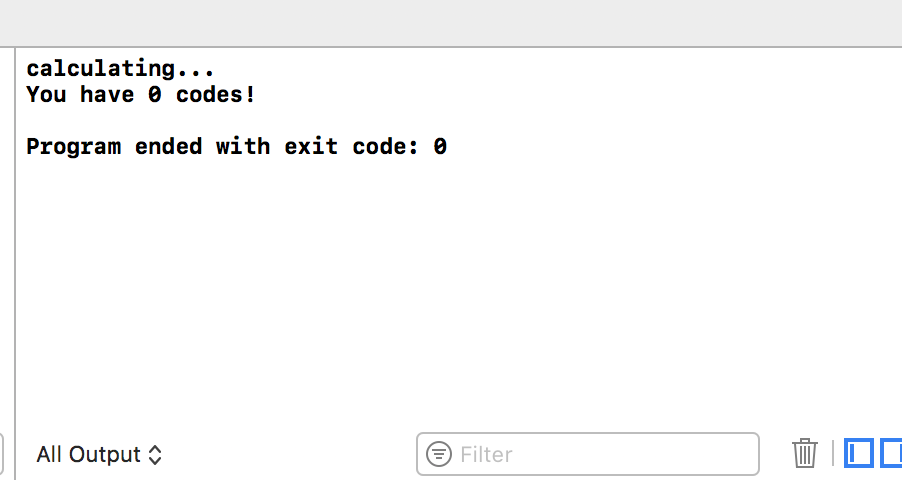
Task: Click the word "Program" in the console
Action: tap(74, 146)
